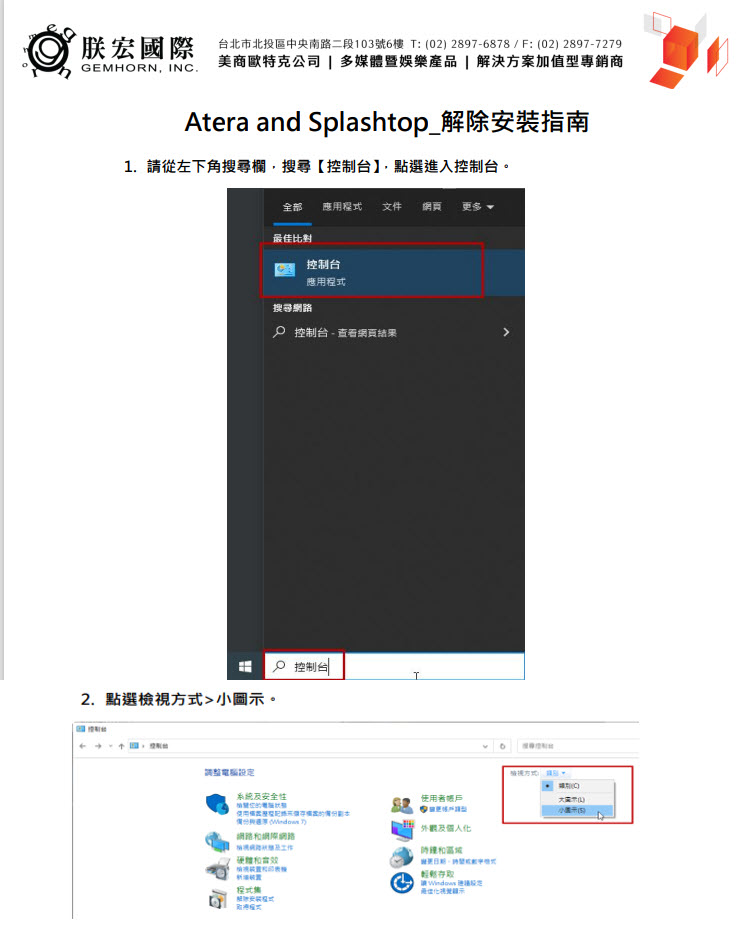
Task: Click the Windows Start button icon
Action: pos(244,666)
